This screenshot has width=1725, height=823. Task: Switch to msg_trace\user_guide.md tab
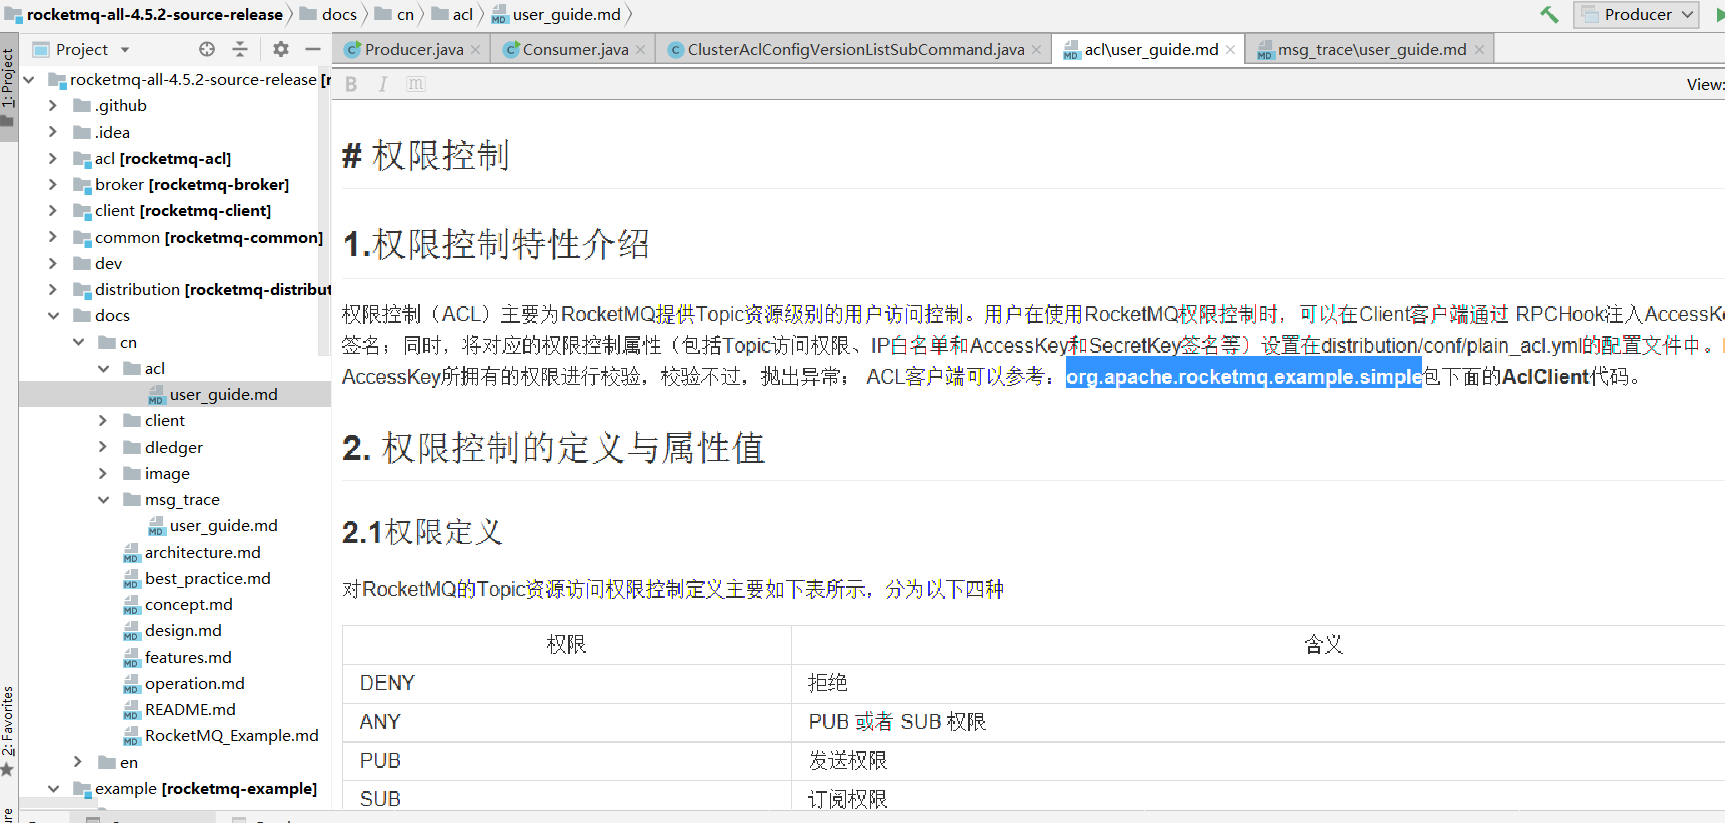coord(1371,49)
